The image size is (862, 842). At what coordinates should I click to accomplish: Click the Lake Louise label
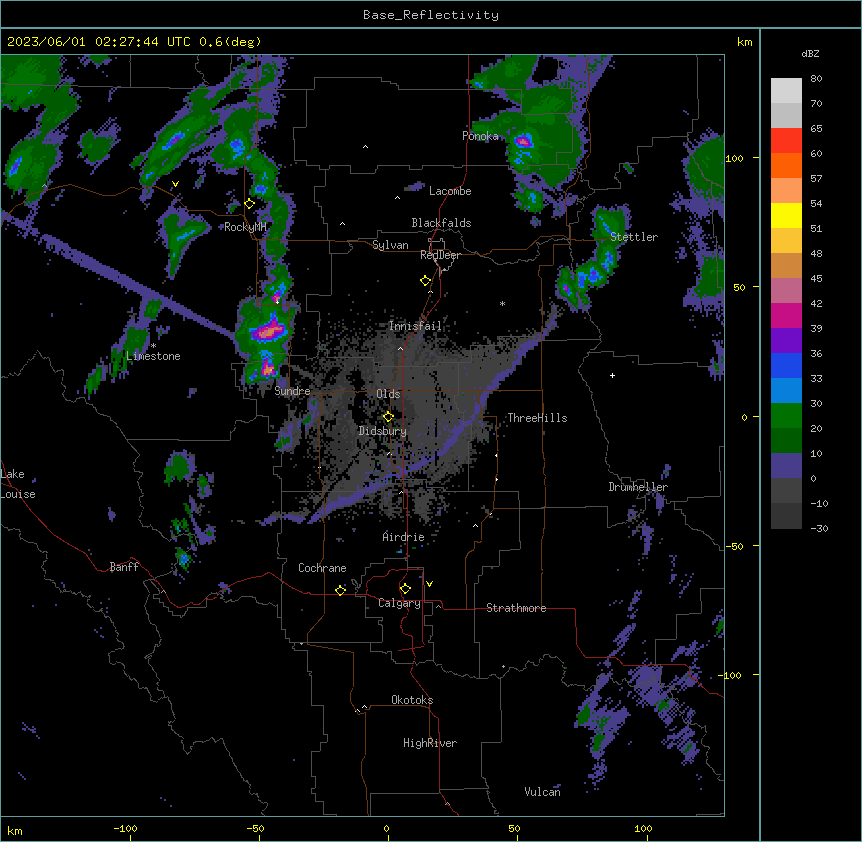coord(18,484)
